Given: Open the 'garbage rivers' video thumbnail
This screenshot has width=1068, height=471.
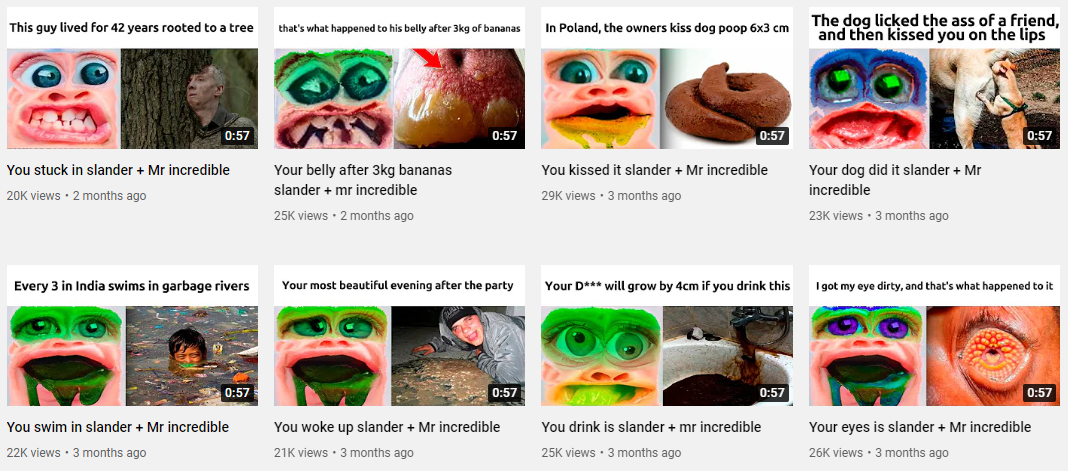Looking at the screenshot, I should tap(132, 336).
